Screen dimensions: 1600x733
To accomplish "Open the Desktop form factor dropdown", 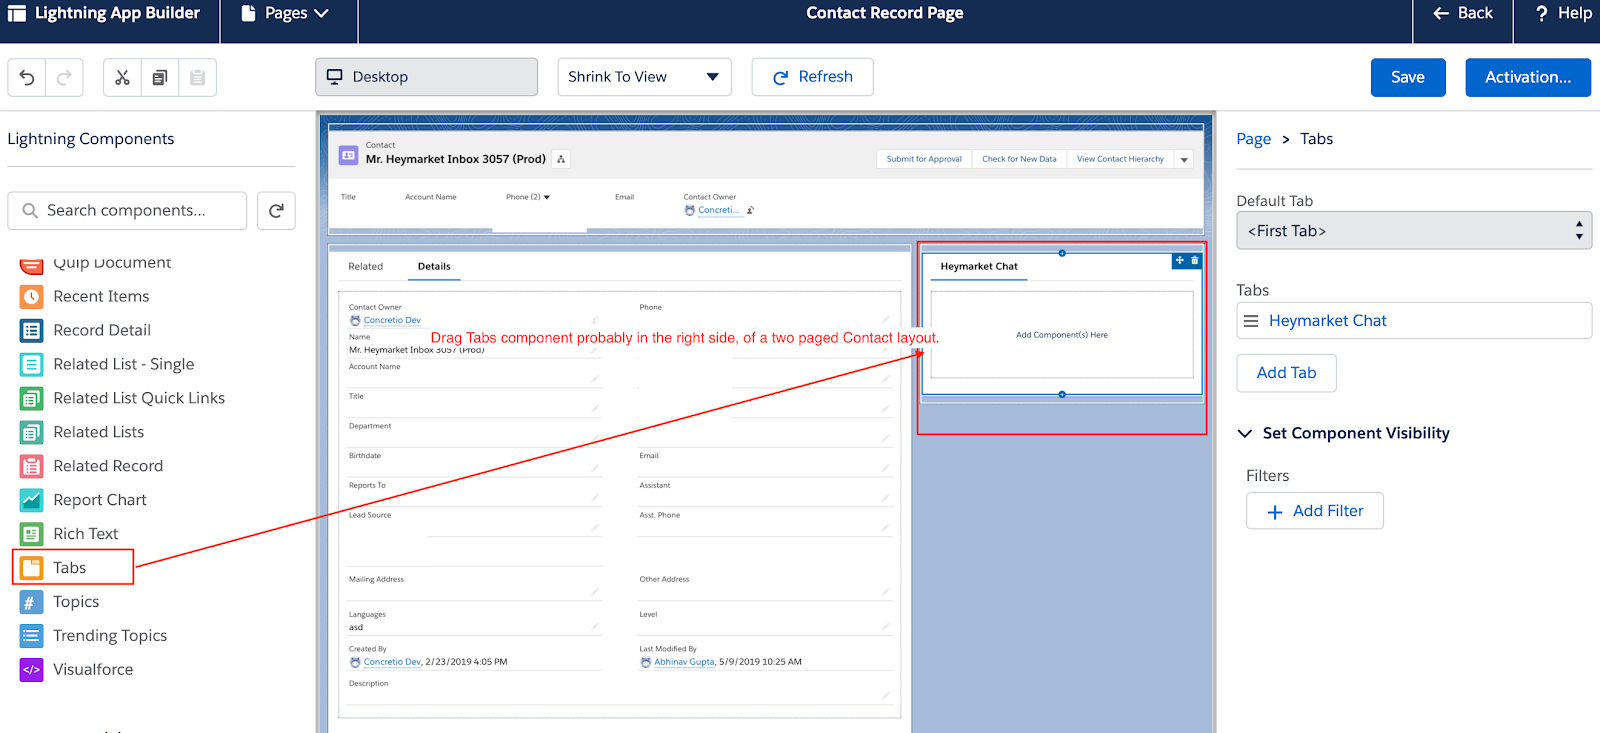I will click(x=427, y=77).
